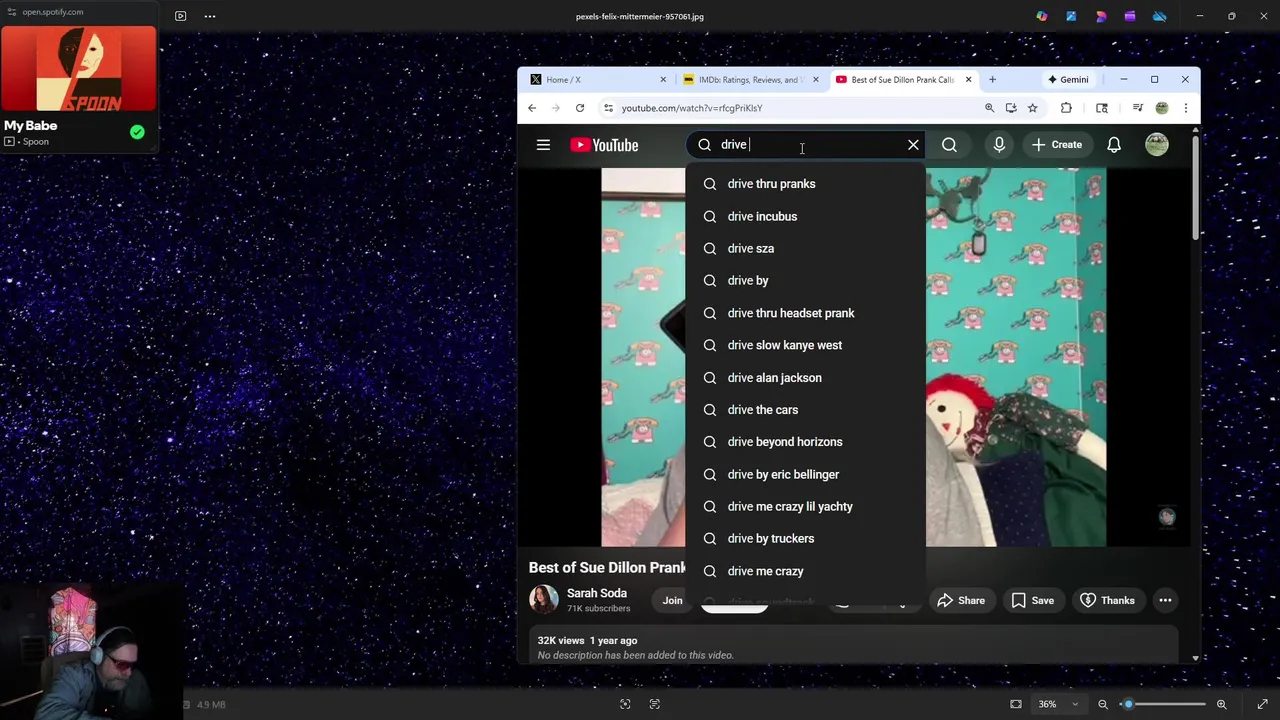Clear the YouTube search box text
The width and height of the screenshot is (1280, 720).
pos(913,145)
